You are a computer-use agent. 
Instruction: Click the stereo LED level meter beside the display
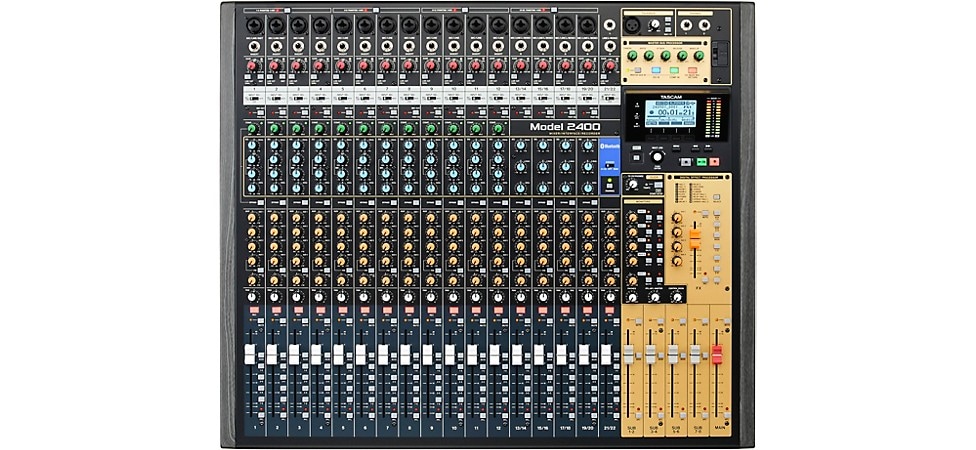pos(715,118)
